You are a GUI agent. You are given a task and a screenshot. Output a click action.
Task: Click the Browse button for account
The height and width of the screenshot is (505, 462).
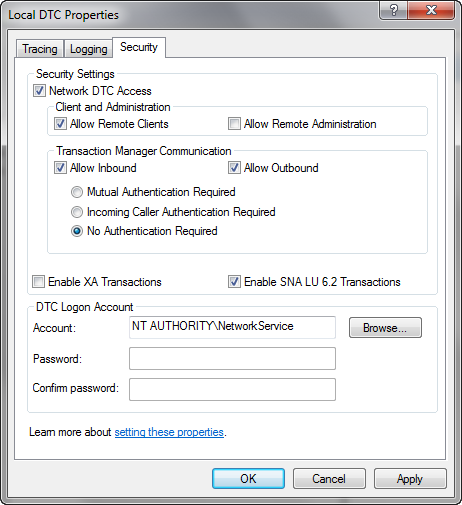pos(385,328)
